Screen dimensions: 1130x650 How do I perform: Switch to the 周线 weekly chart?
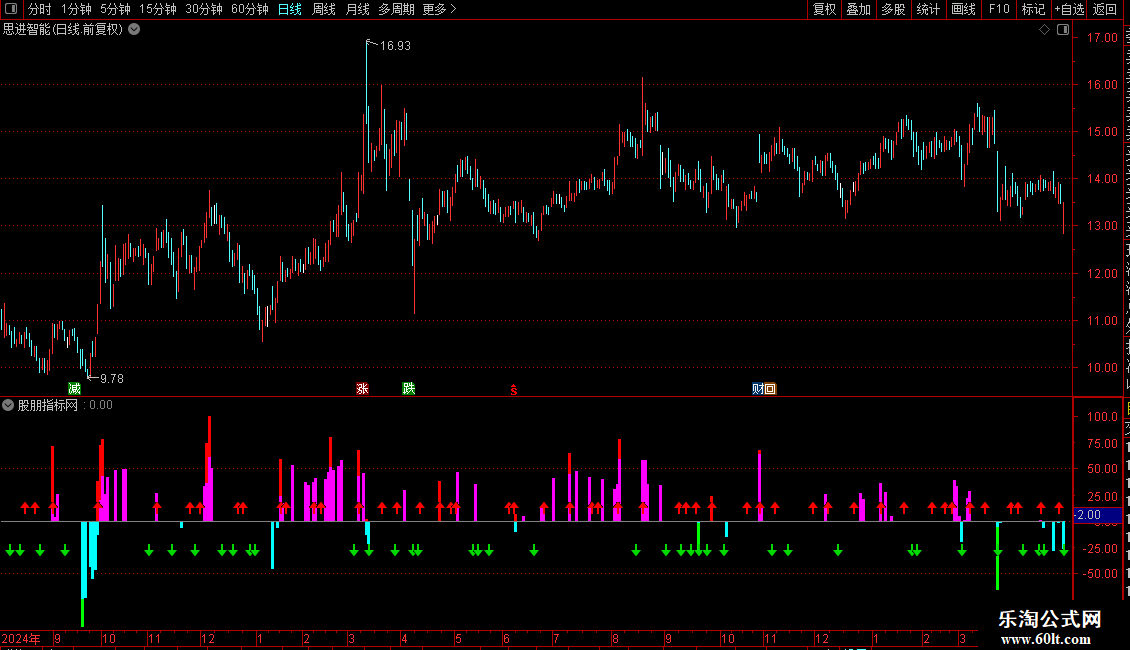pos(324,9)
